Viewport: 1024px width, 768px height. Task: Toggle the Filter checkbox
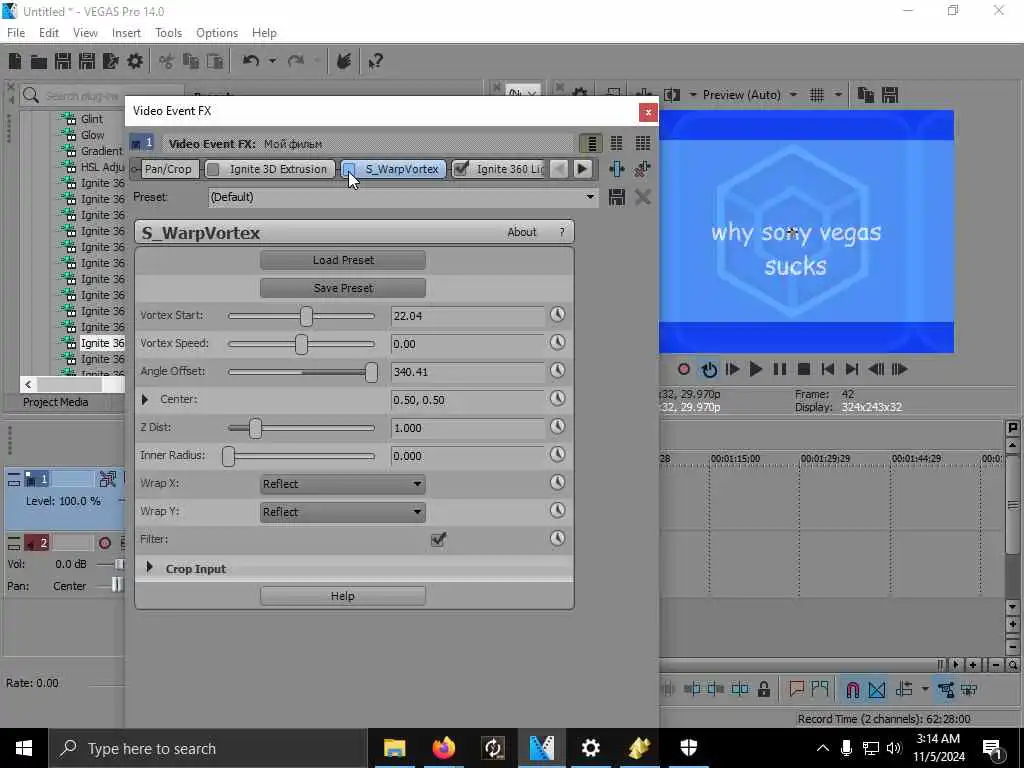(x=438, y=539)
